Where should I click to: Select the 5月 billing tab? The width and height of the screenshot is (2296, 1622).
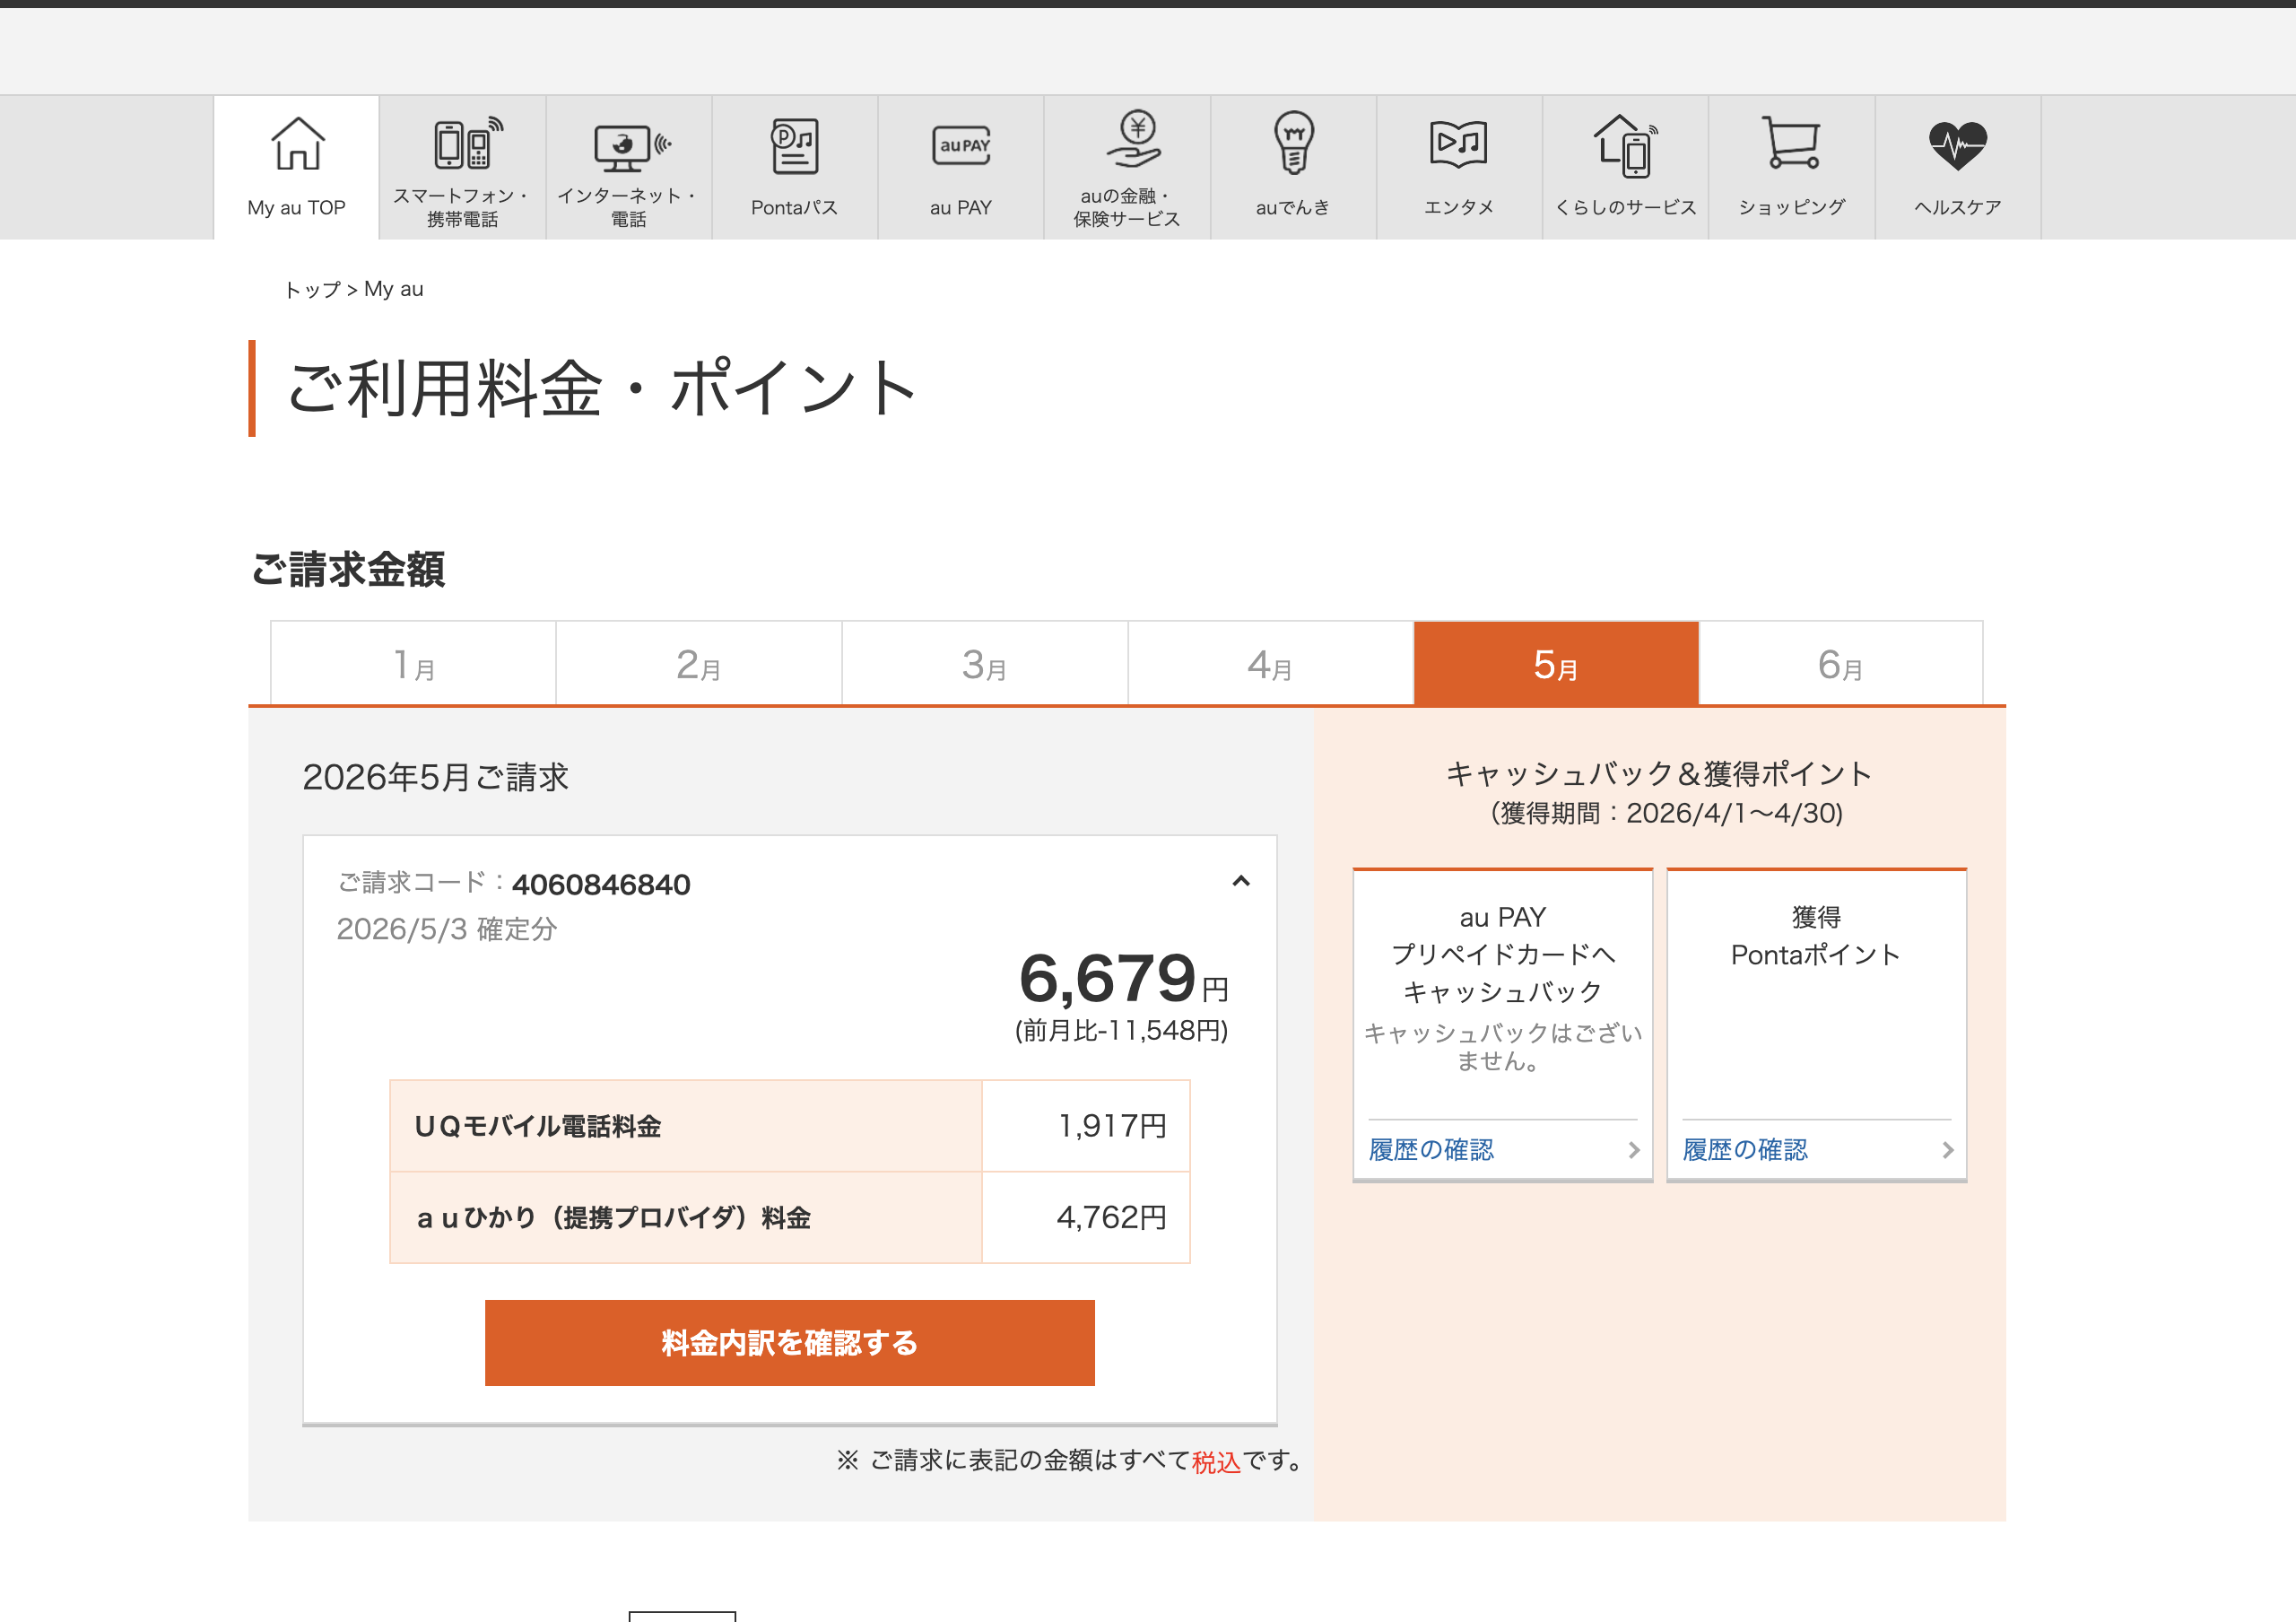(1556, 664)
